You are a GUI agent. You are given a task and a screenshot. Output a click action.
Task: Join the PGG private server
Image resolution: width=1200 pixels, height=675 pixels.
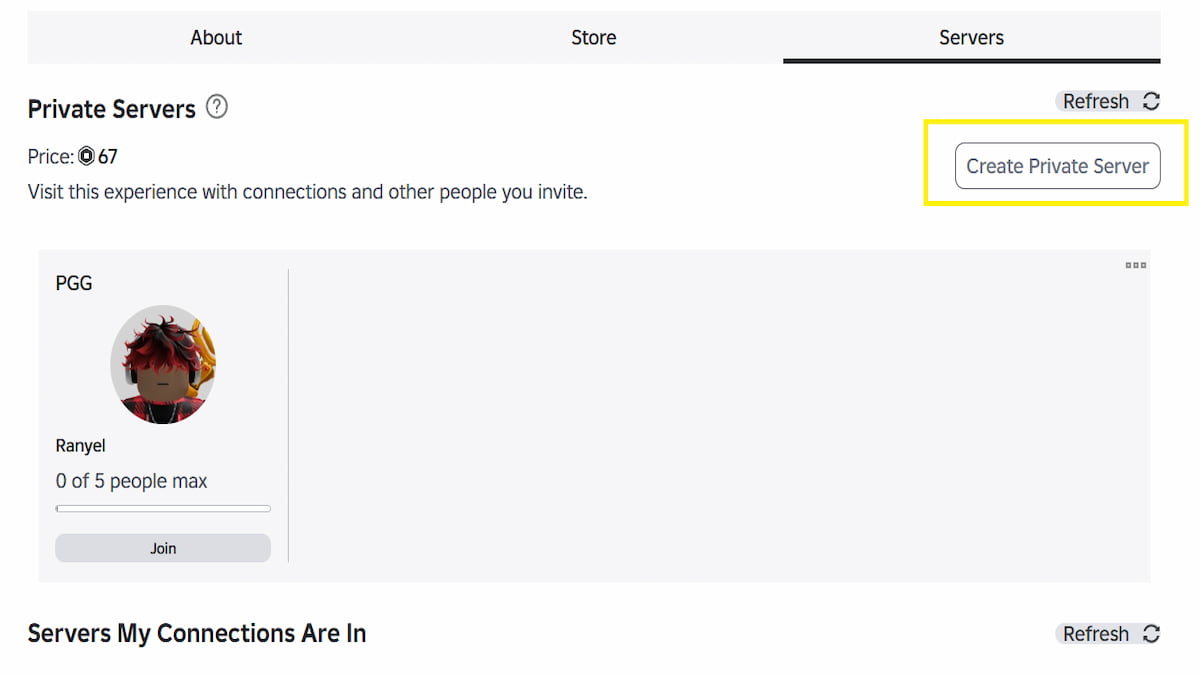coord(162,547)
